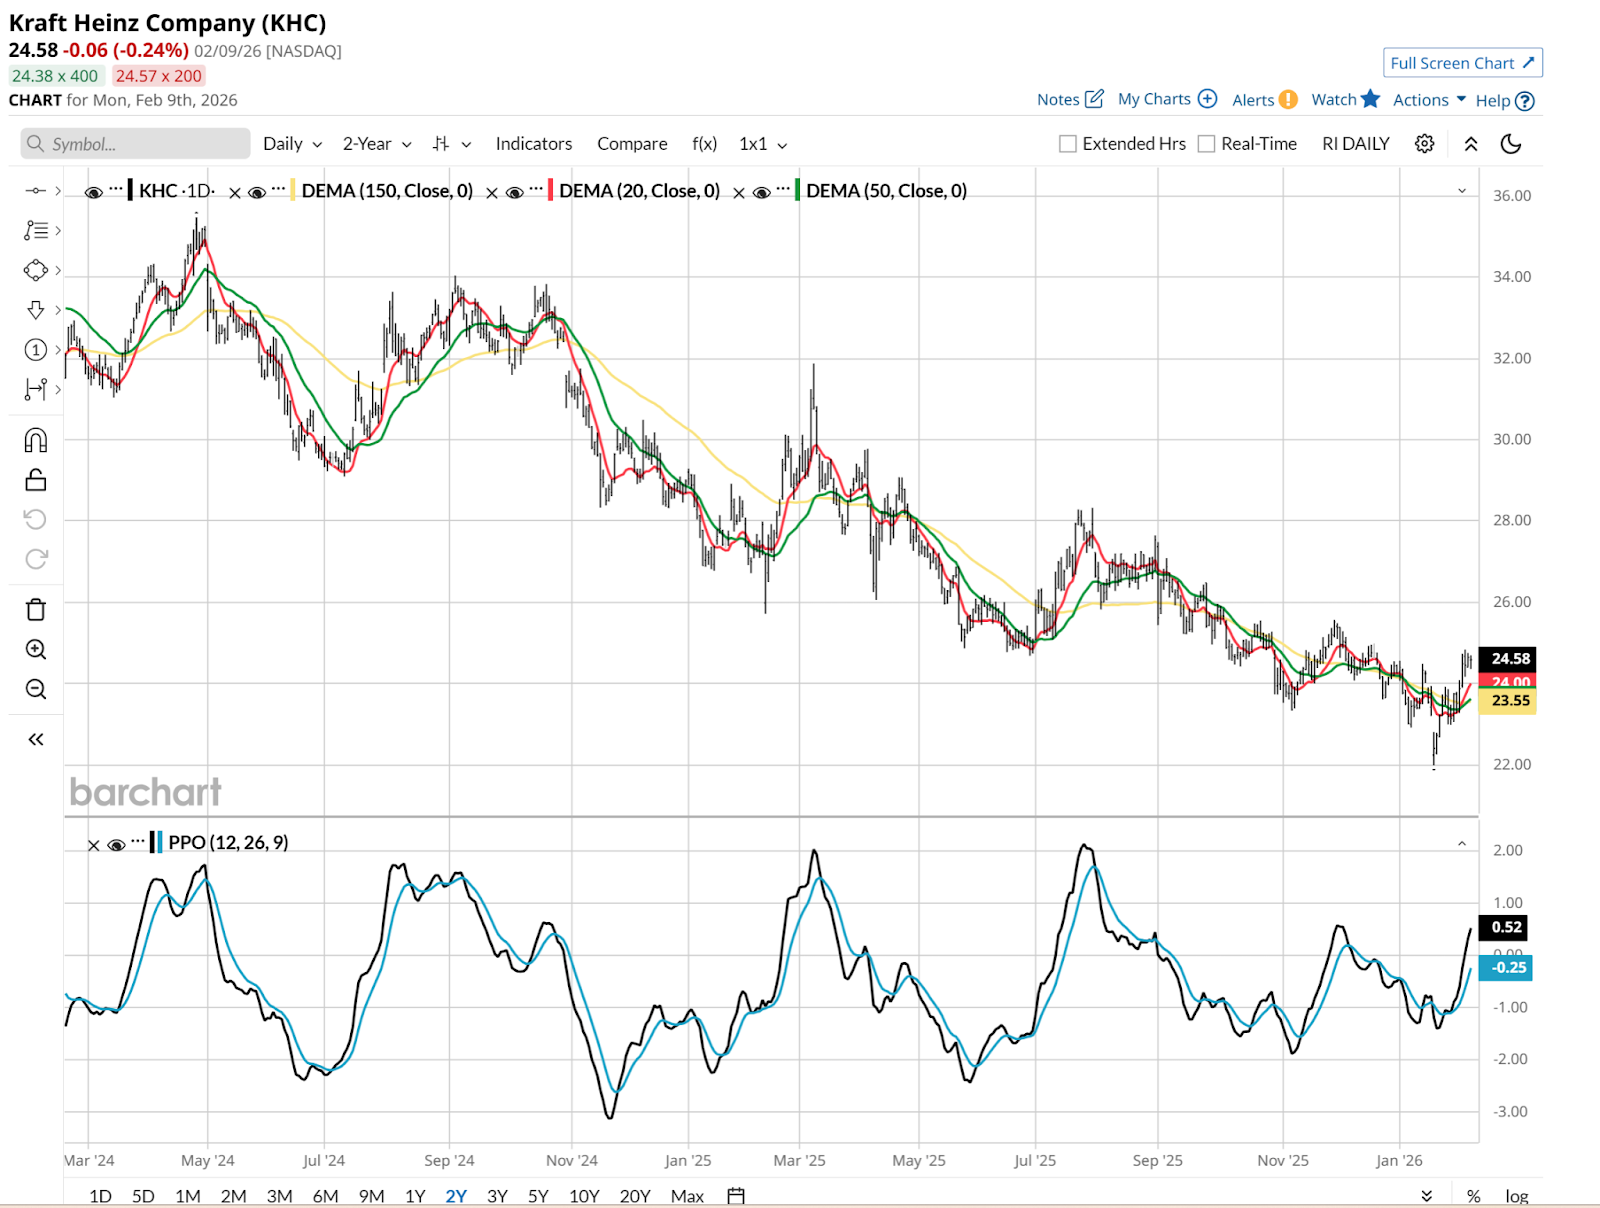This screenshot has width=1600, height=1208.
Task: Expand the Actions dropdown menu
Action: pyautogui.click(x=1429, y=100)
